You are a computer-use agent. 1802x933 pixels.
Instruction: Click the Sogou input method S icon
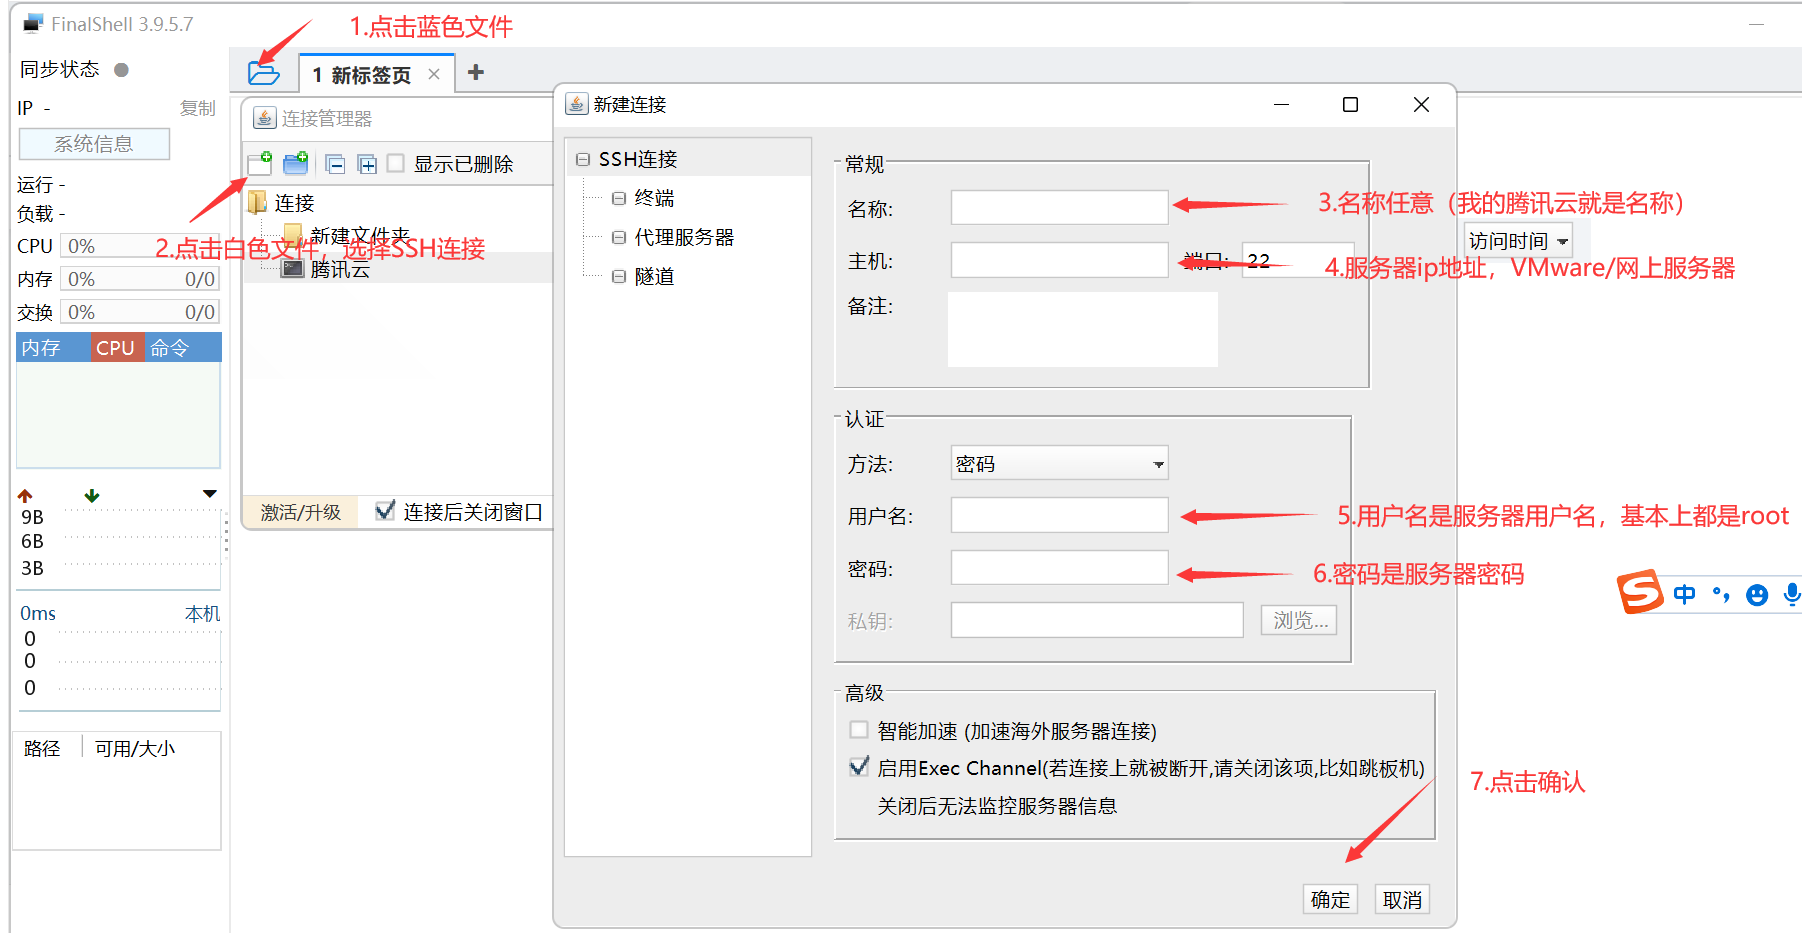tap(1640, 593)
